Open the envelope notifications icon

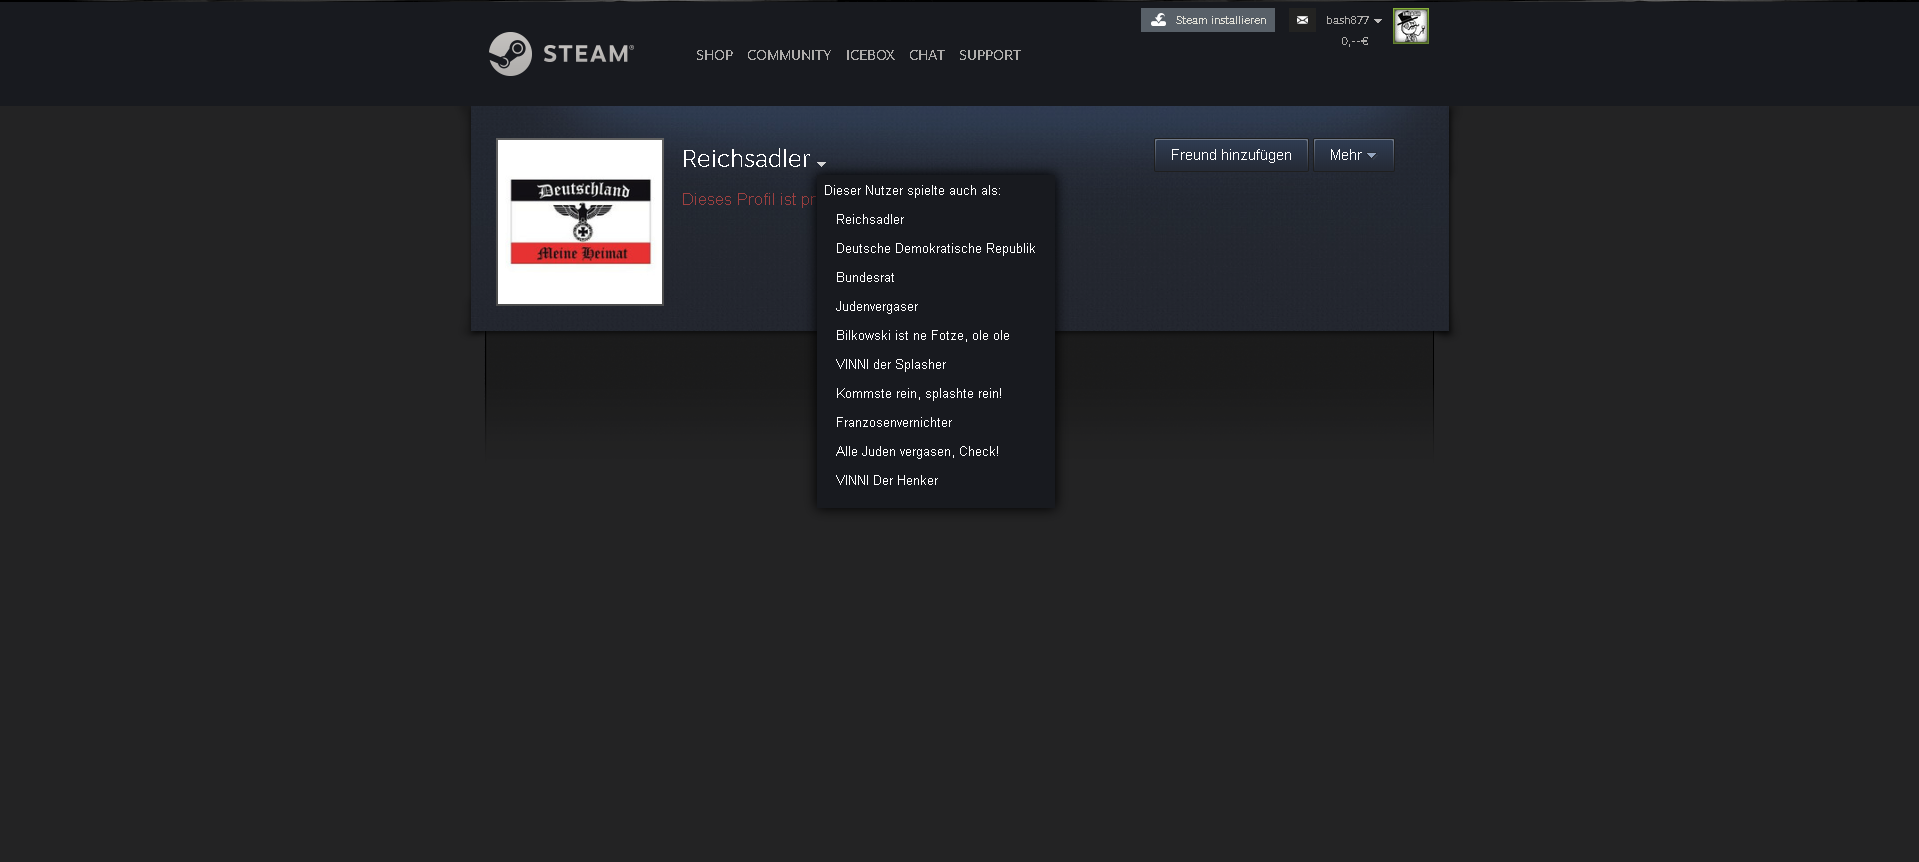(1301, 20)
